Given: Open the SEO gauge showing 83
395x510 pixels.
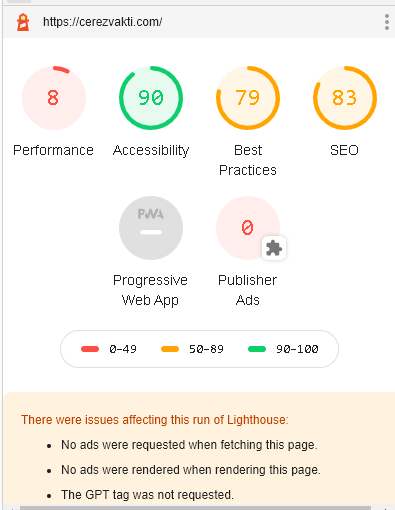Looking at the screenshot, I should point(345,98).
